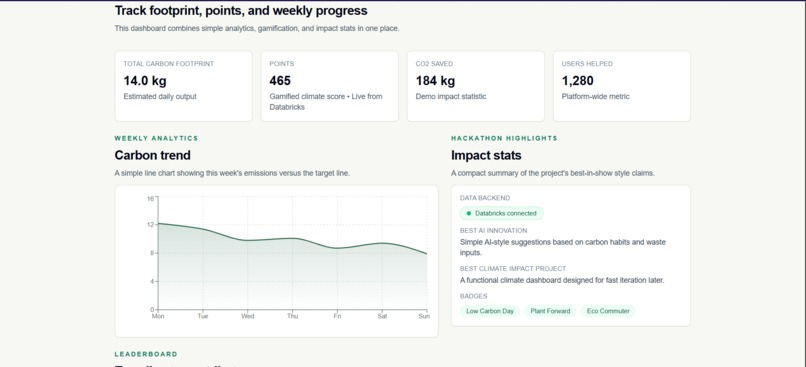Viewport: 806px width, 367px height.
Task: Click the Tue label on chart axis
Action: pos(203,316)
